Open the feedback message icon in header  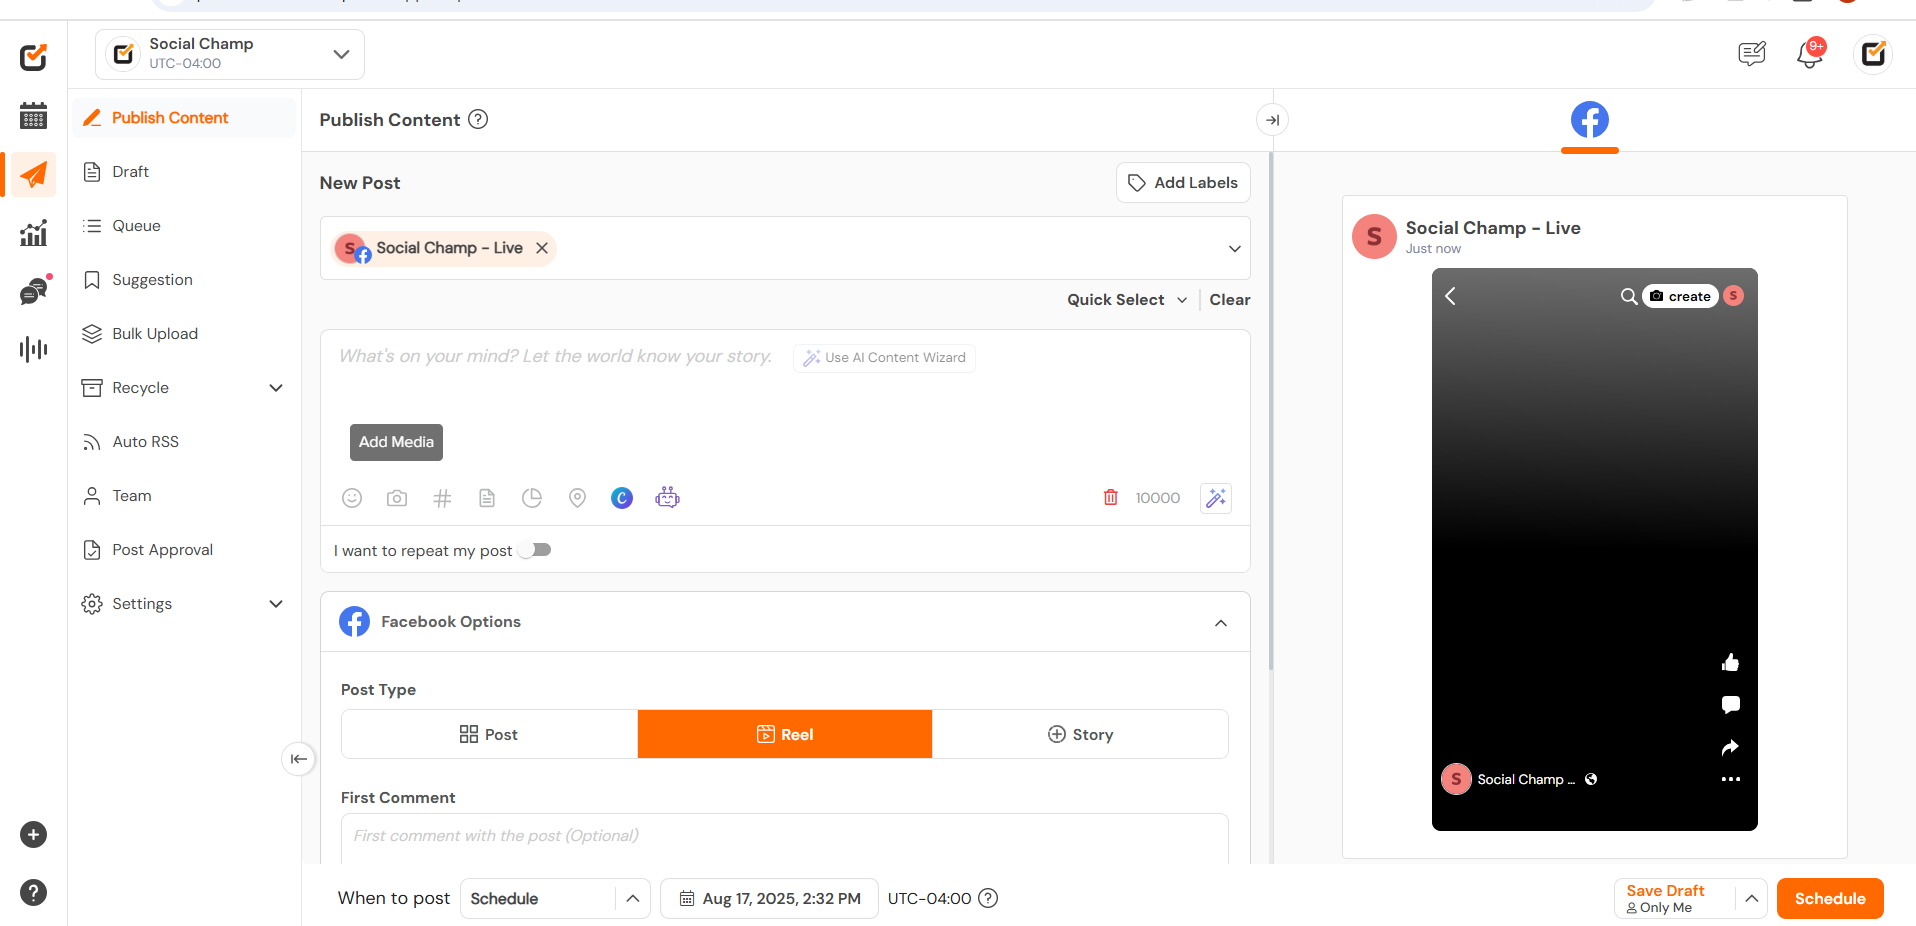point(1752,53)
